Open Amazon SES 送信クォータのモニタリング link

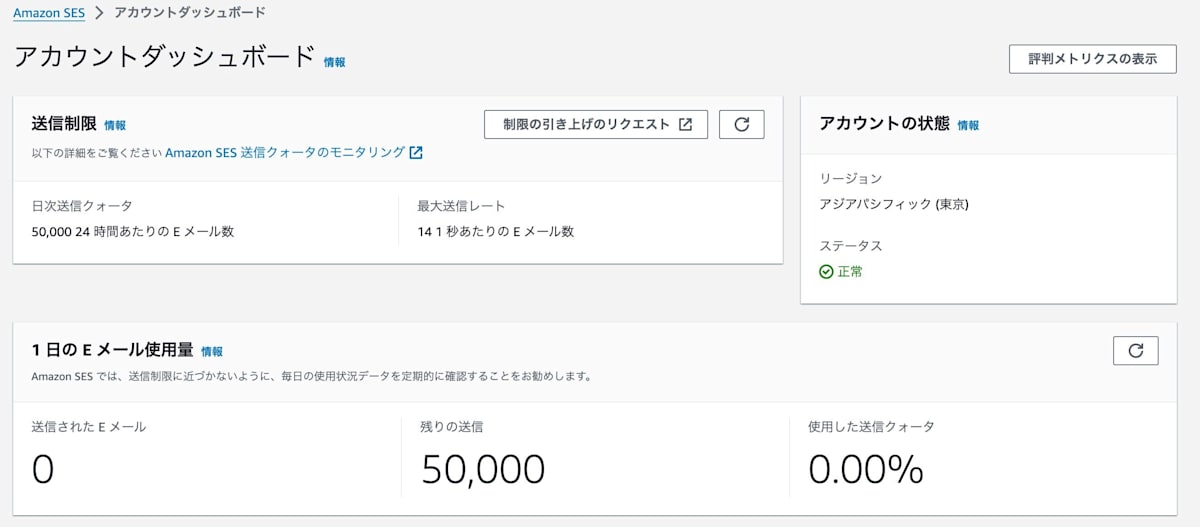(x=285, y=153)
